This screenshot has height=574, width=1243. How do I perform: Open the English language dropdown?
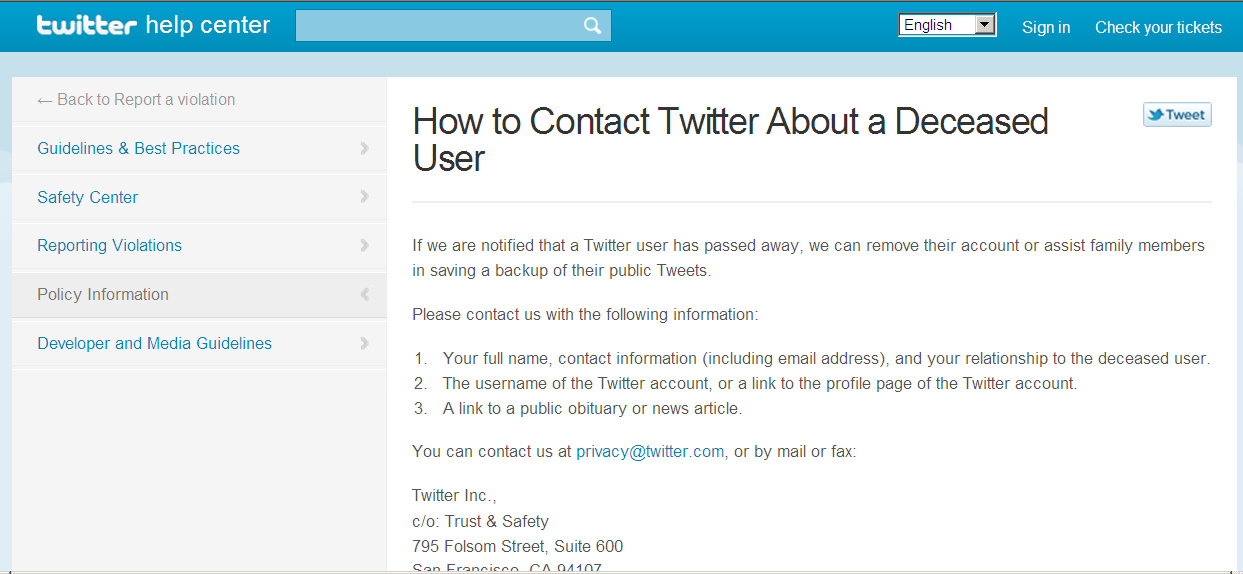pos(947,26)
